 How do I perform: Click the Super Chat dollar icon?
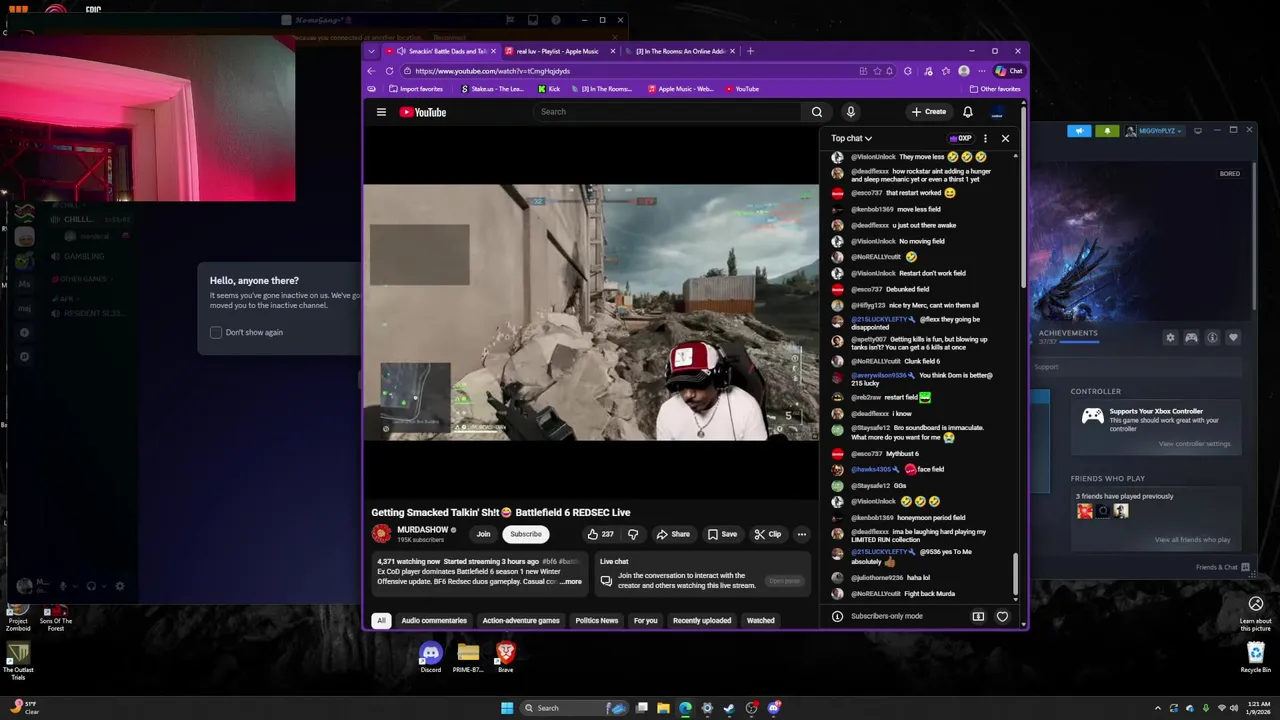point(978,616)
